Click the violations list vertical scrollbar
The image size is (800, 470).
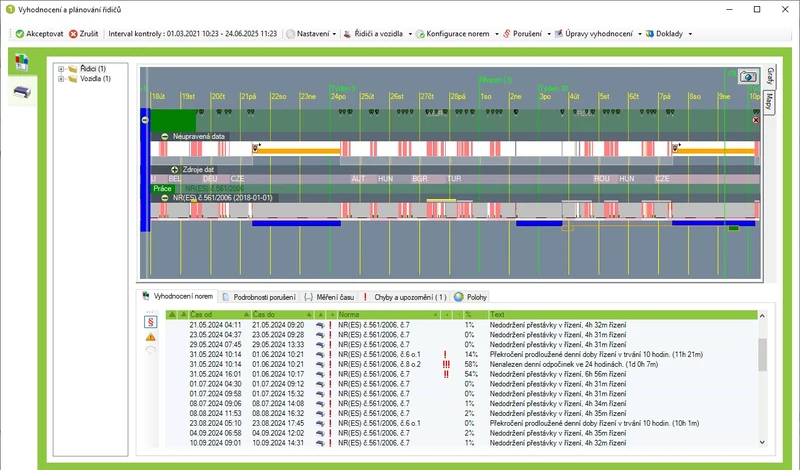click(x=762, y=380)
